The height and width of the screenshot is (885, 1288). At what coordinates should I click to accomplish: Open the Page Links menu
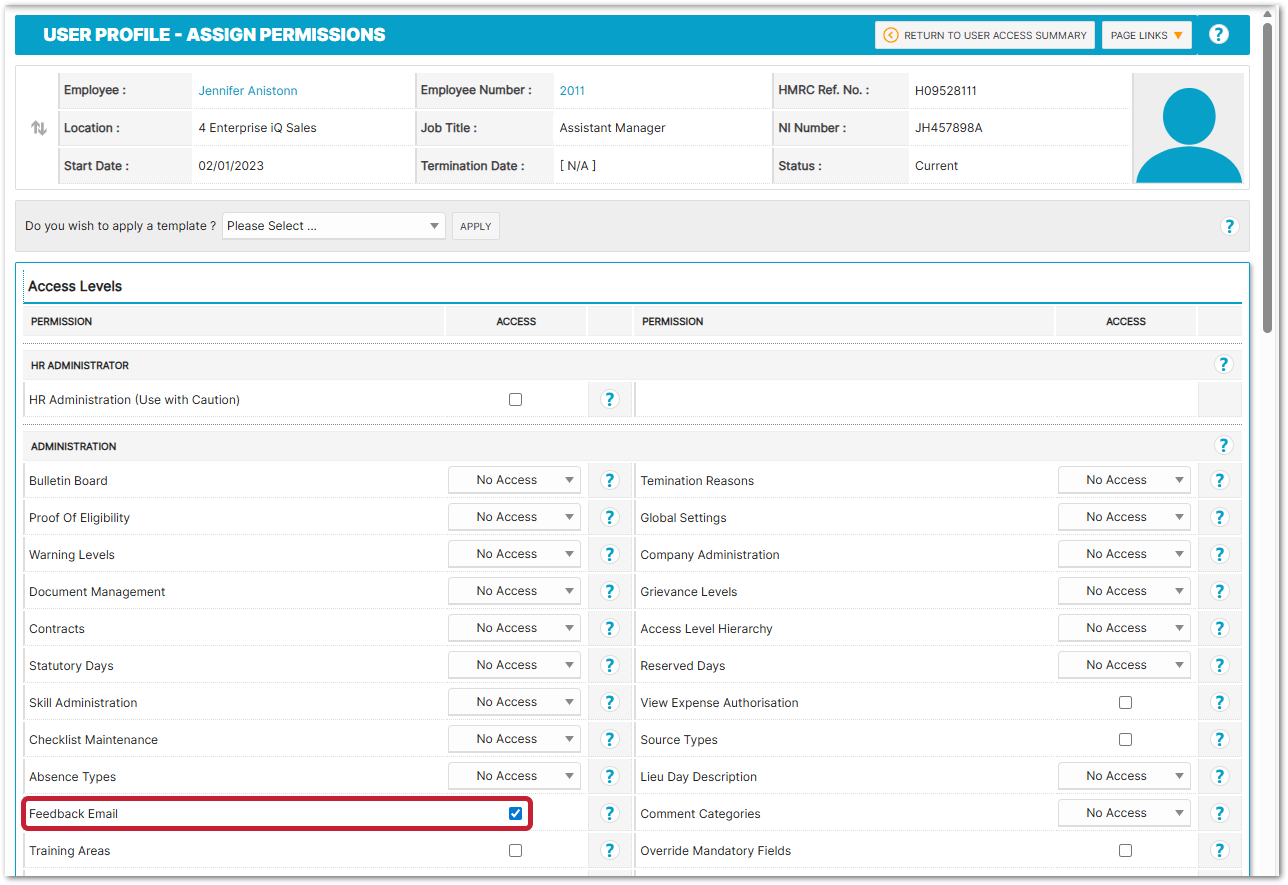coord(1146,35)
